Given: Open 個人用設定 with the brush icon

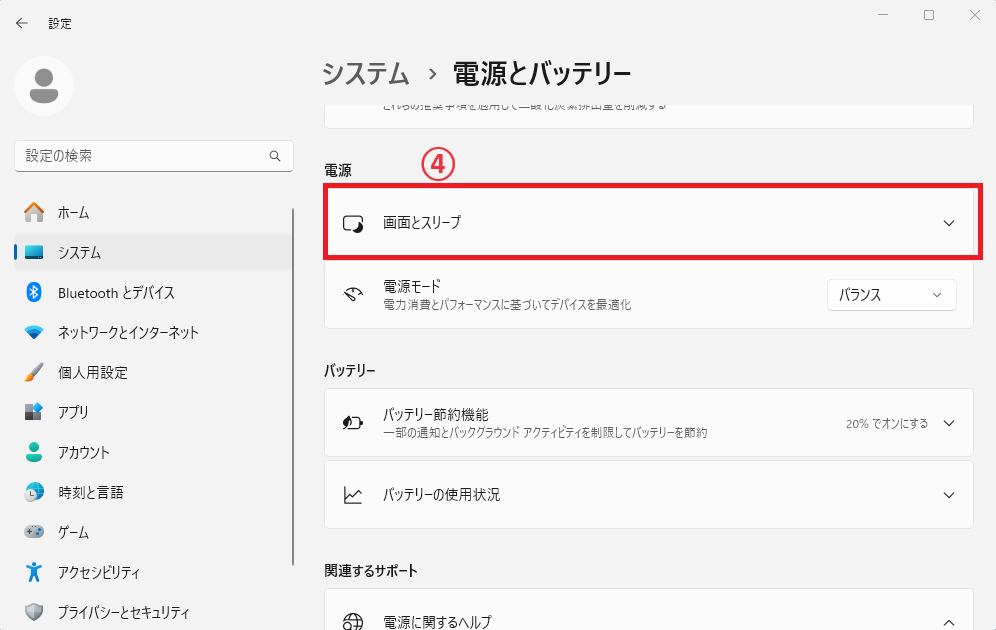Looking at the screenshot, I should (x=92, y=372).
